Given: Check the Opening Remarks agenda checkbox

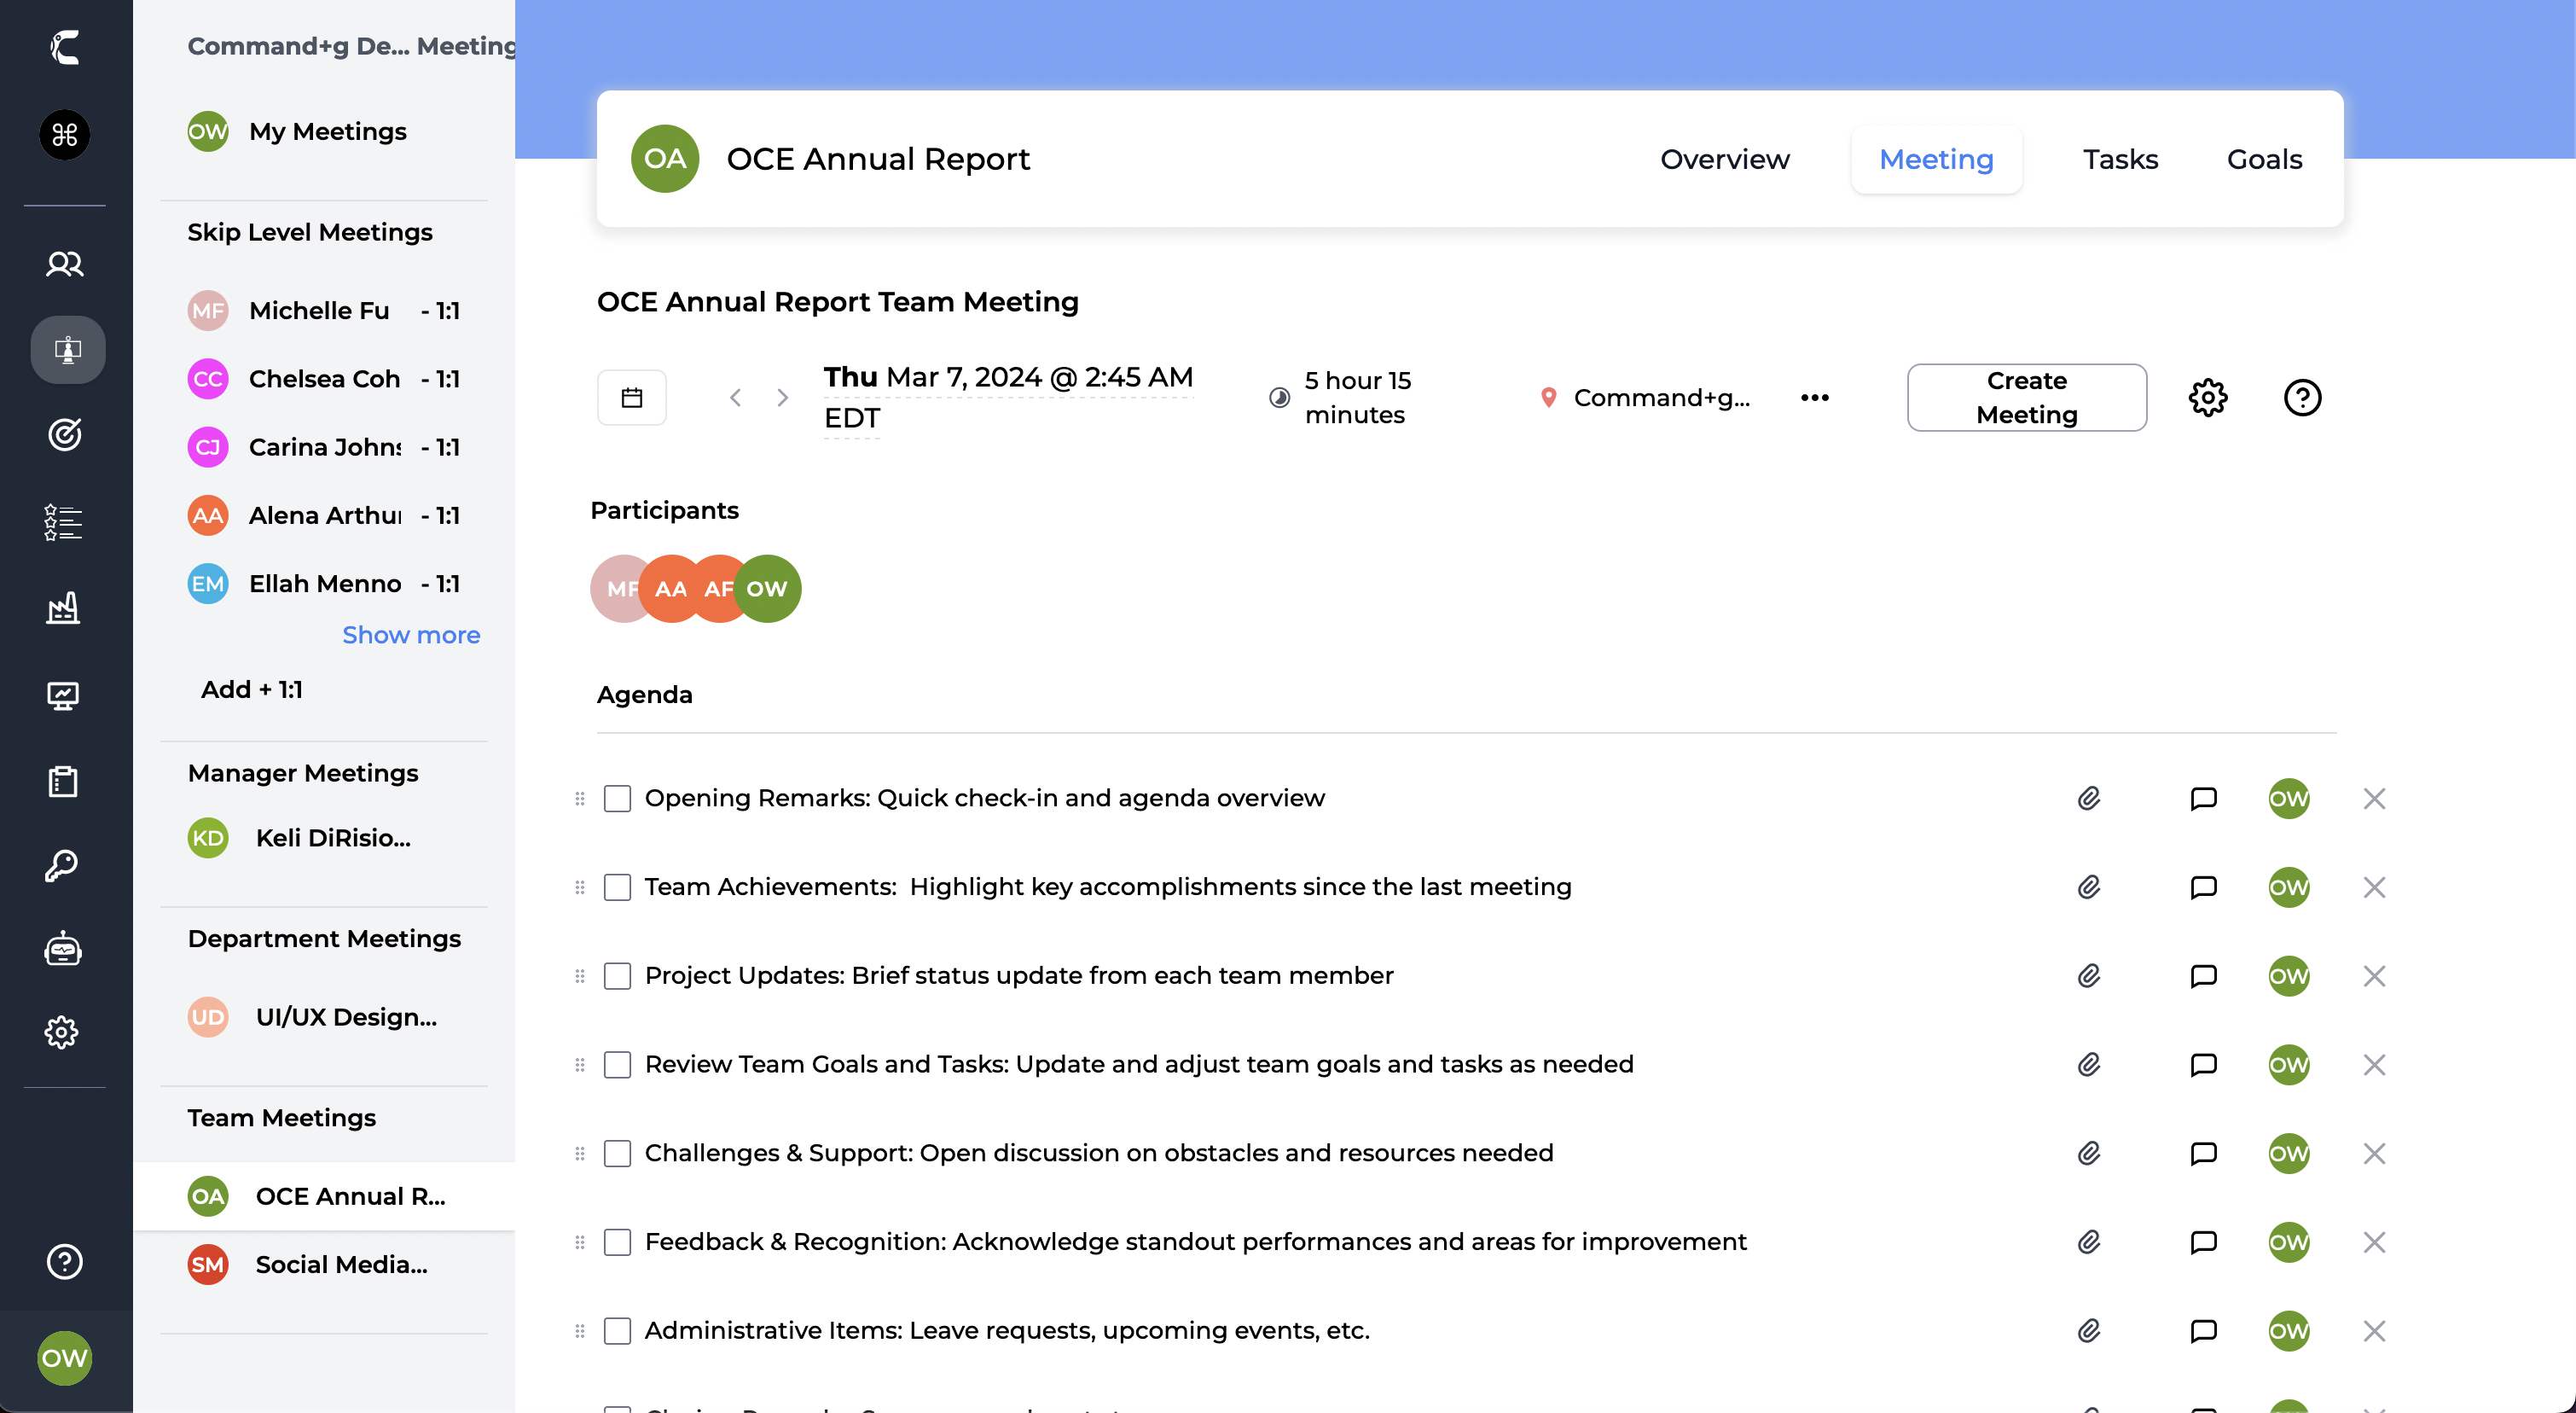Looking at the screenshot, I should coord(617,798).
